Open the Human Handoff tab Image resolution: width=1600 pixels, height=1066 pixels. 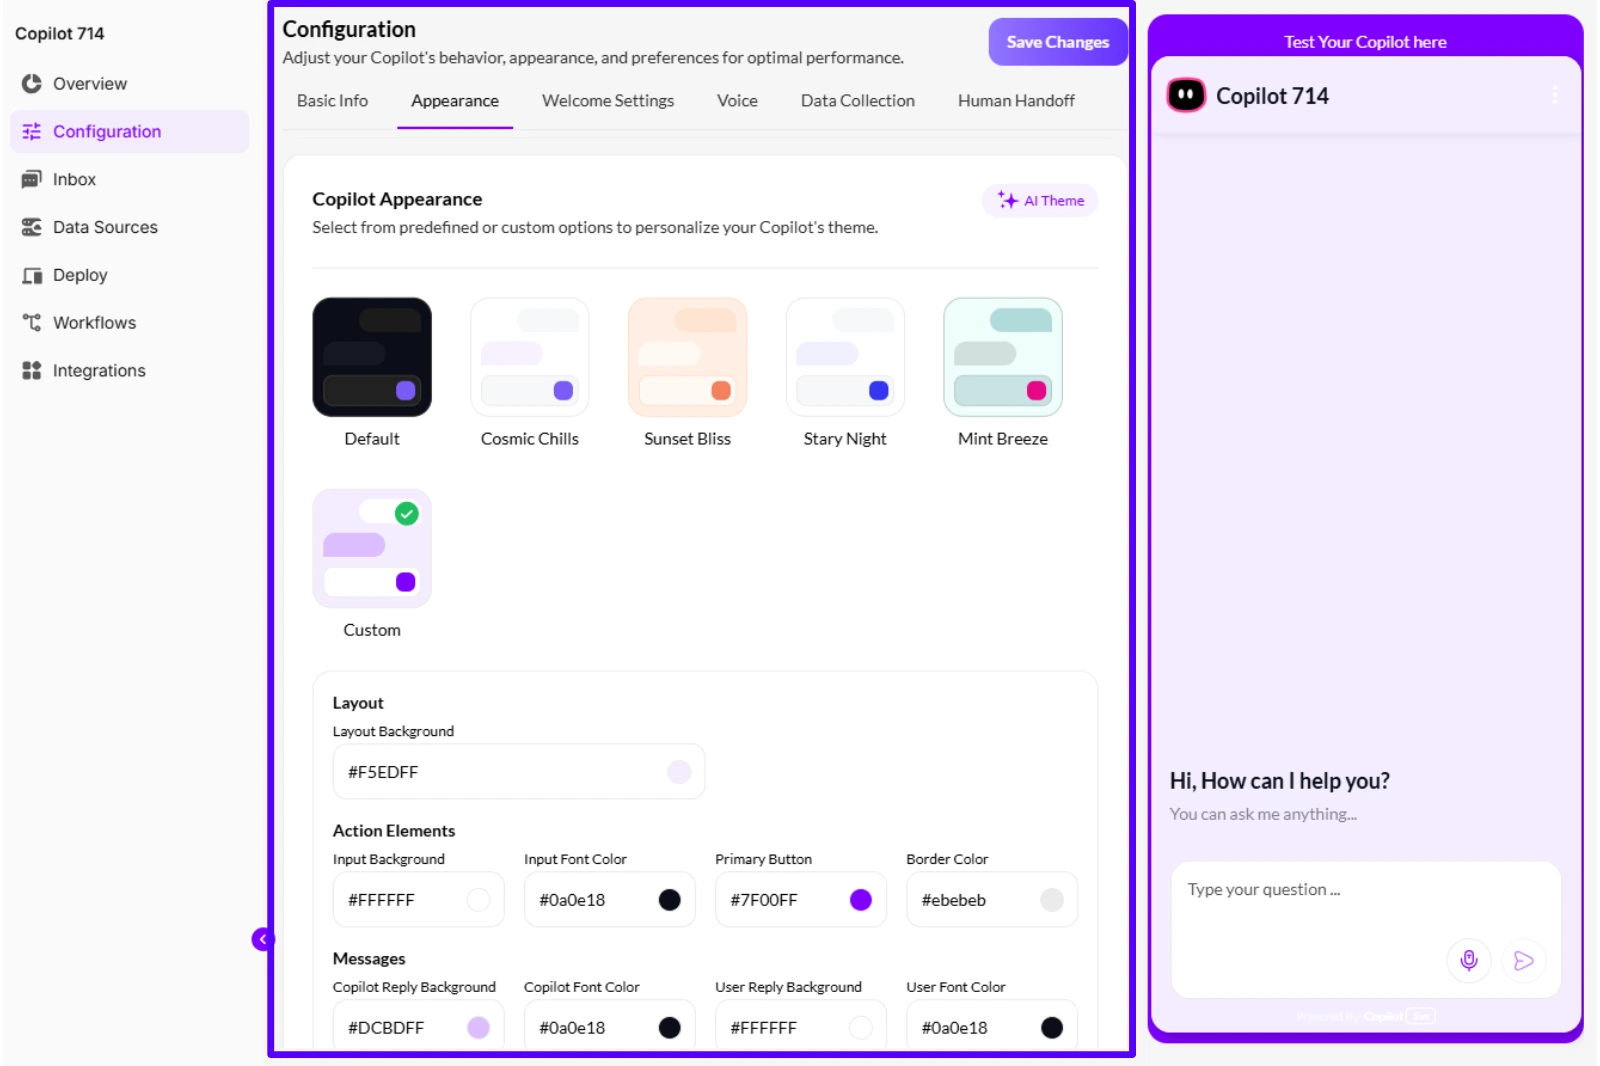[x=1016, y=100]
